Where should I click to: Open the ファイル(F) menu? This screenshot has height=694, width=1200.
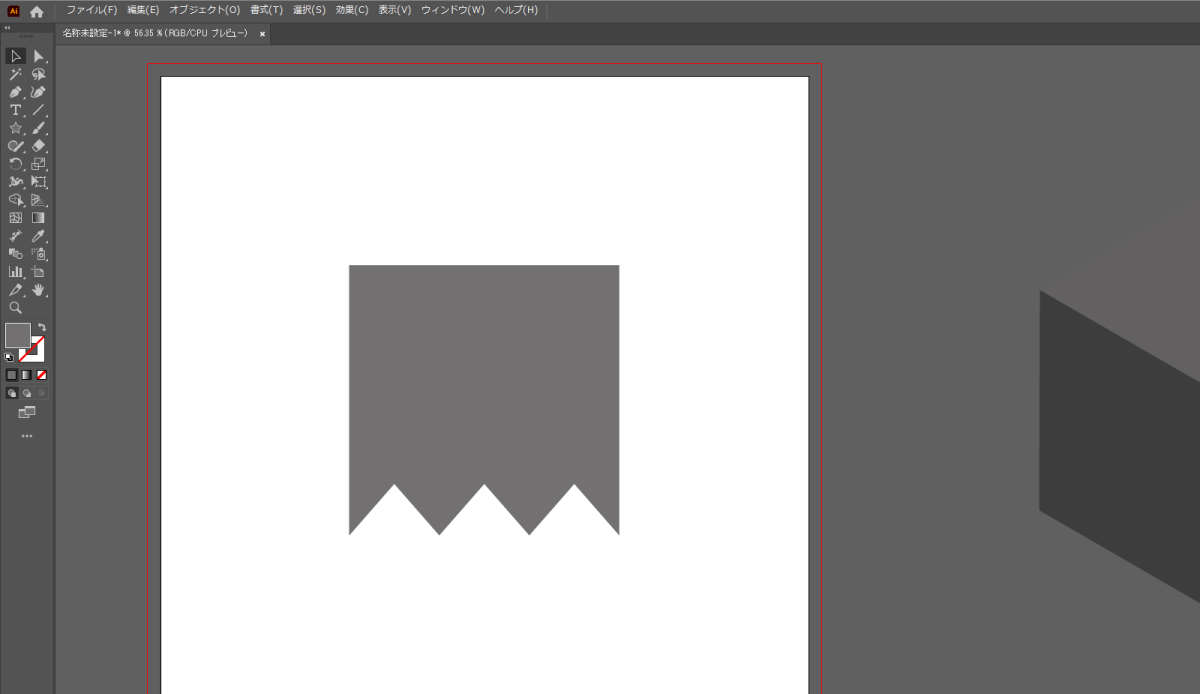click(x=92, y=10)
